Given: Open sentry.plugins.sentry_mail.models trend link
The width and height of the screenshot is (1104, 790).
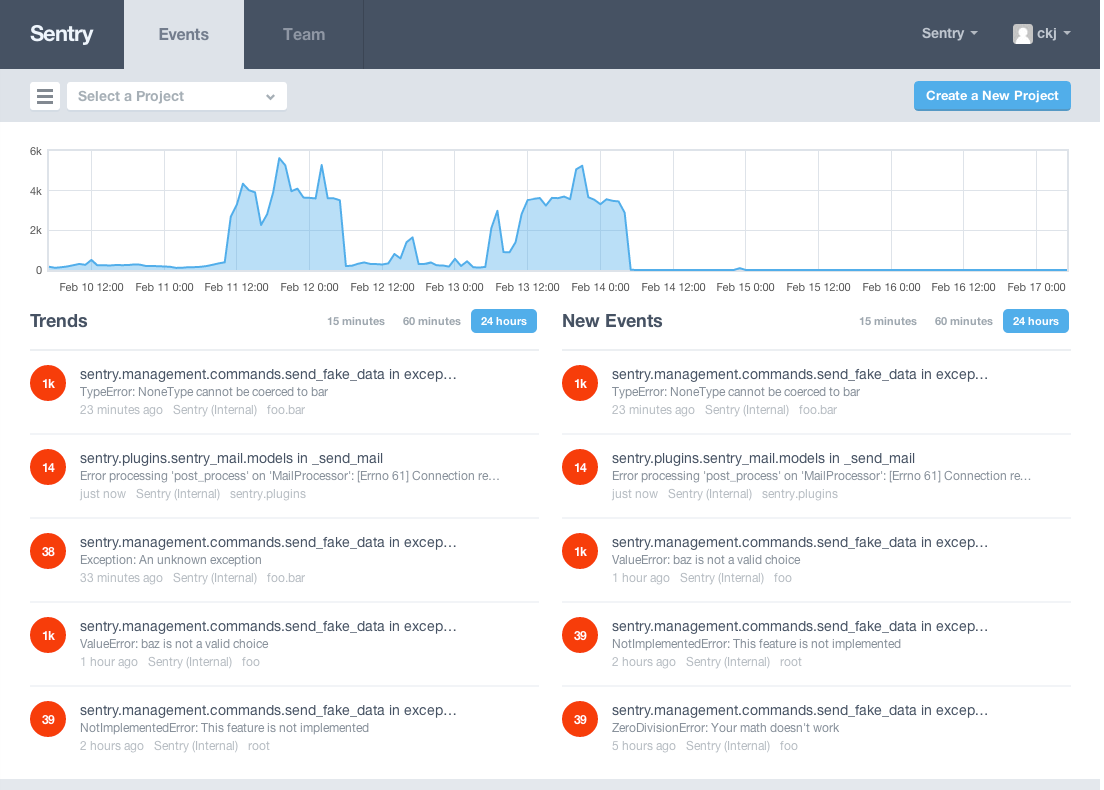Looking at the screenshot, I should (231, 458).
